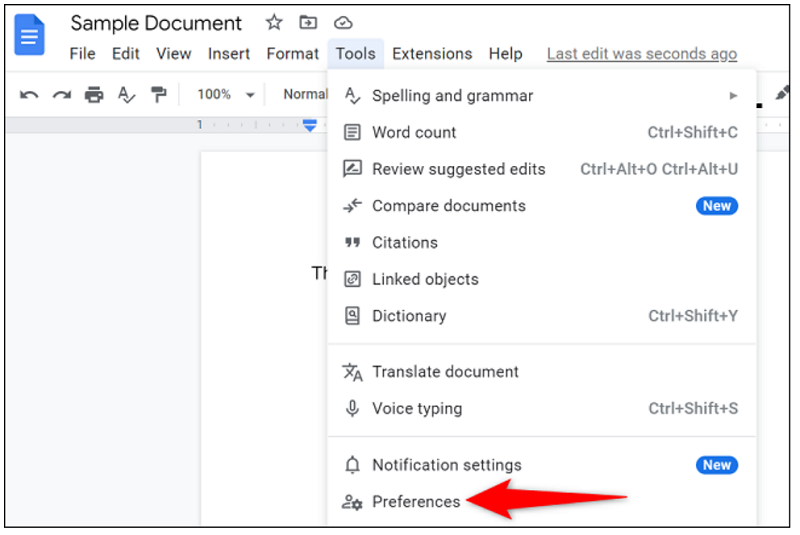800x535 pixels.
Task: Click the Print icon
Action: click(94, 95)
